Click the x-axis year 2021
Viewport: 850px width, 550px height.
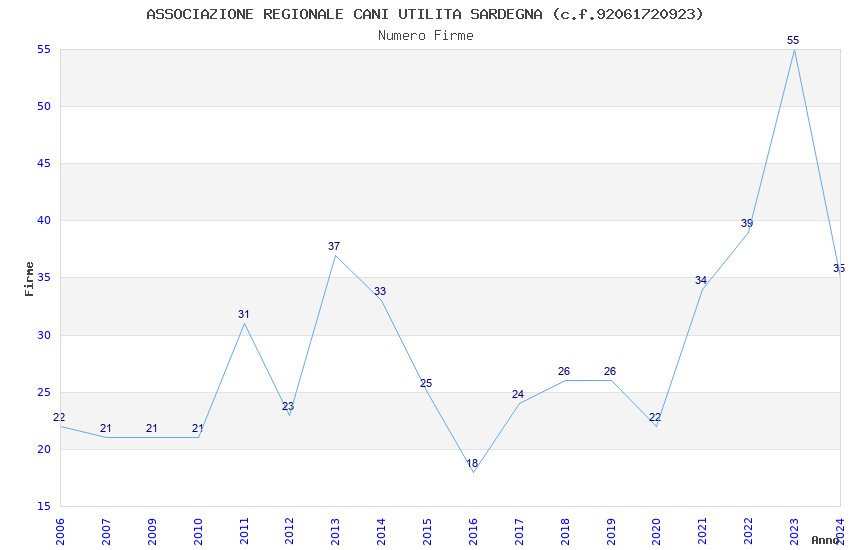[702, 531]
